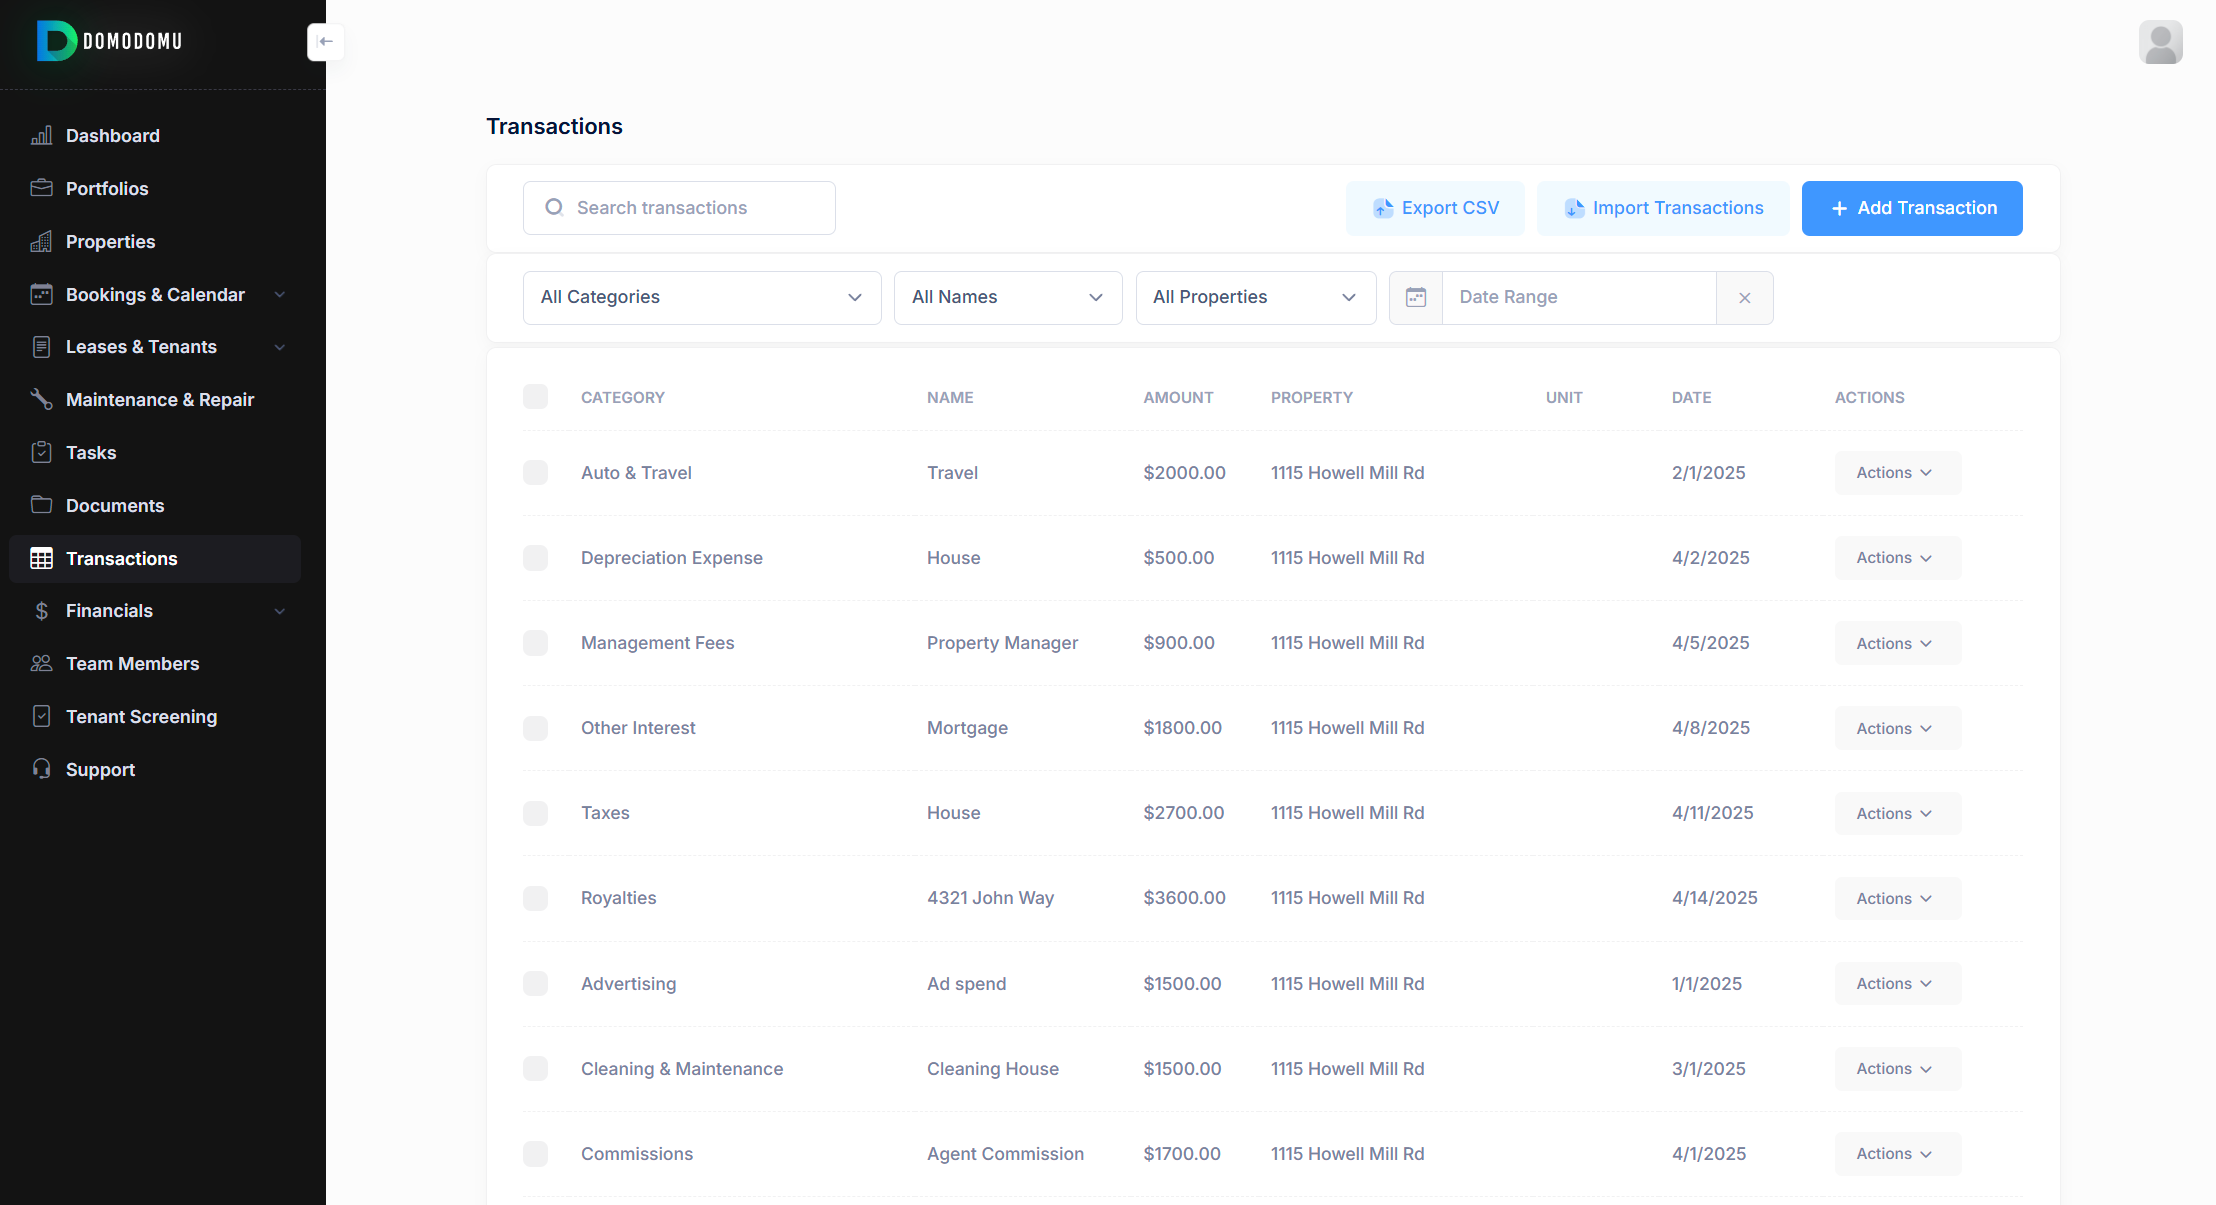Open the Actions dropdown for the Taxes row
The width and height of the screenshot is (2216, 1205).
click(1896, 814)
